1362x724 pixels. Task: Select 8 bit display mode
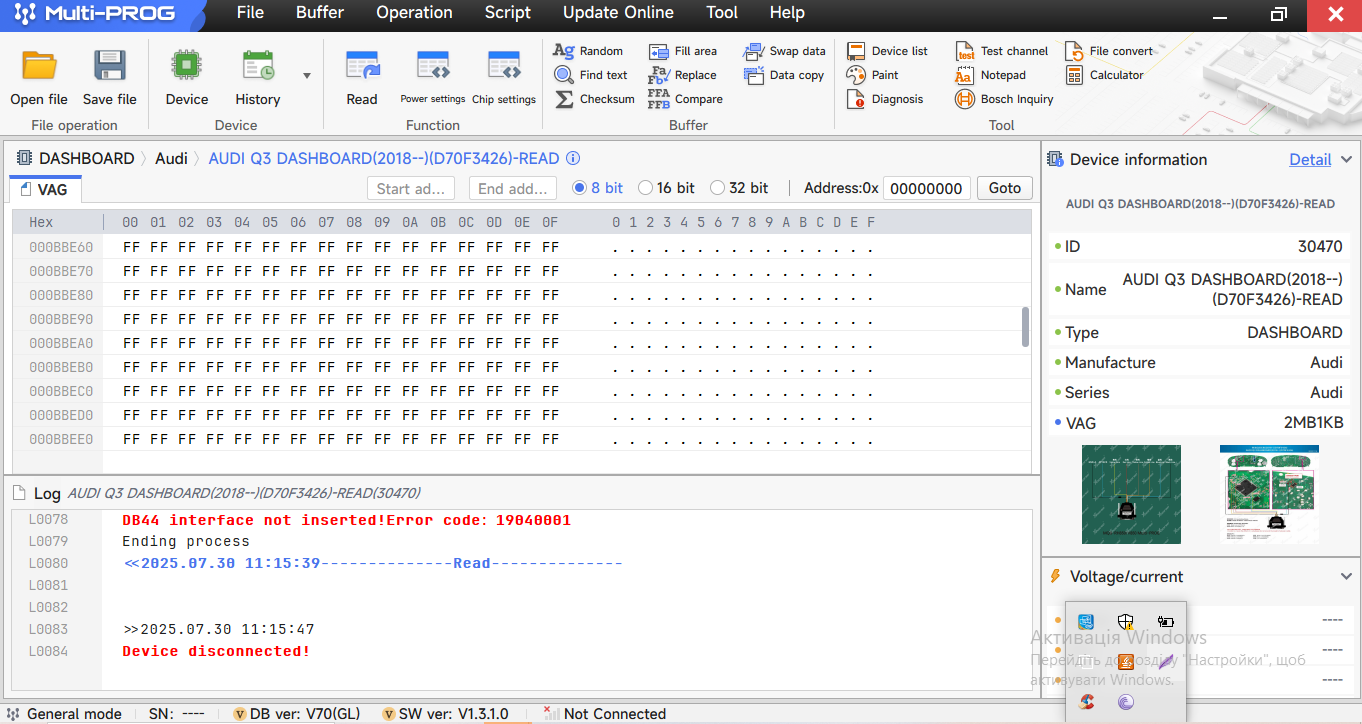(598, 188)
